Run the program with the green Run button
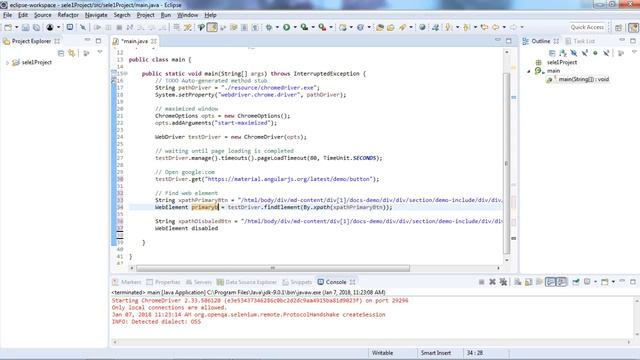 coord(287,27)
